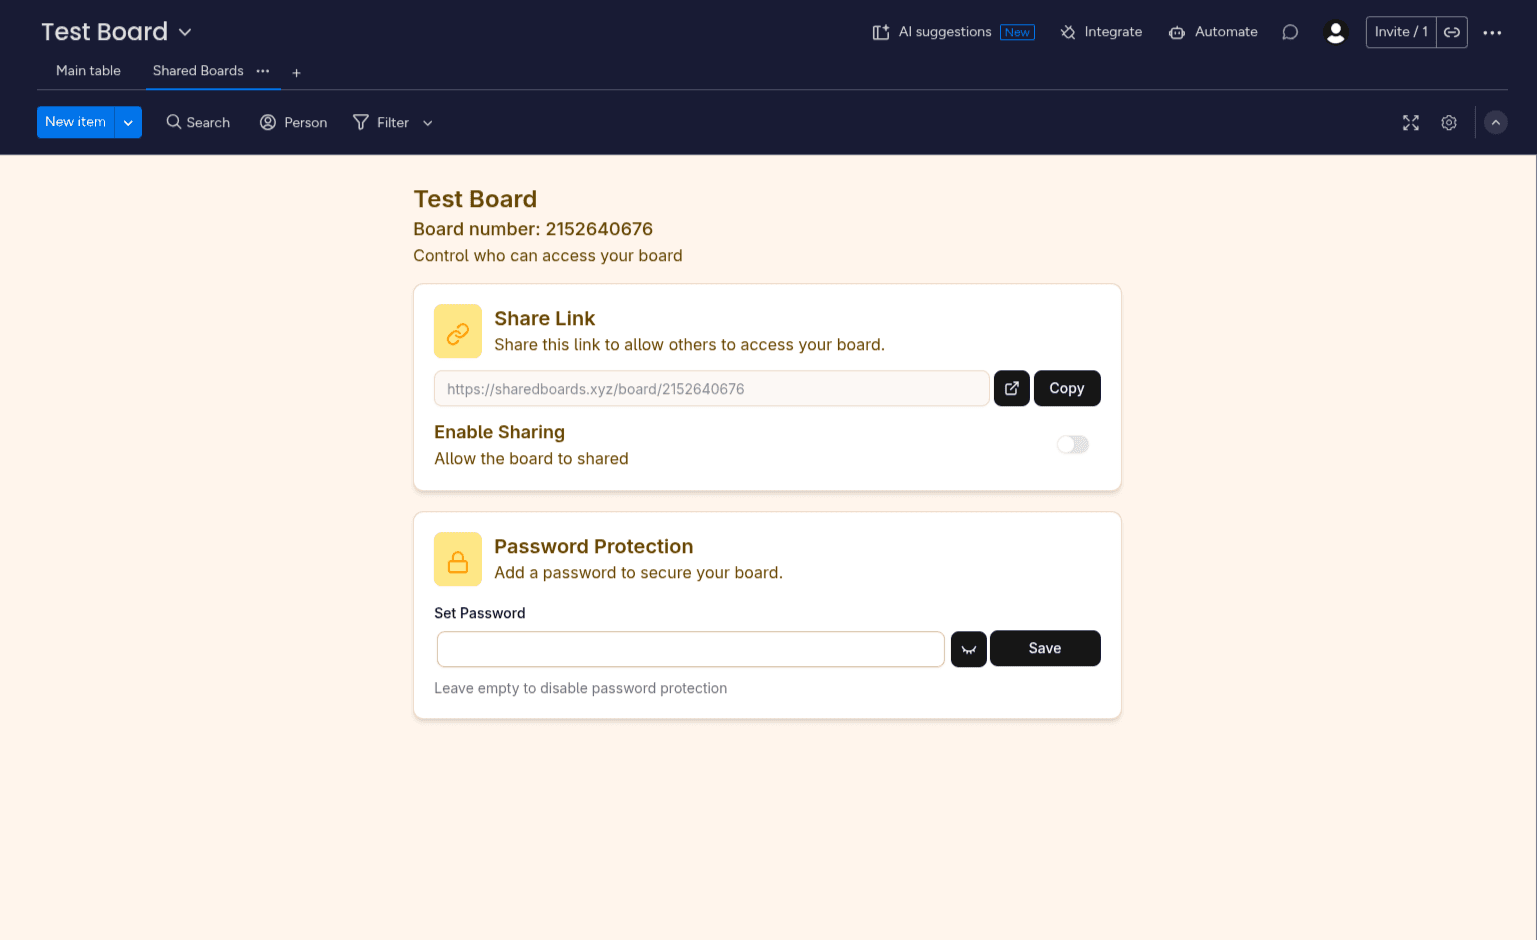This screenshot has height=940, width=1537.
Task: Enter fullscreen with expand arrows icon
Action: pyautogui.click(x=1410, y=122)
